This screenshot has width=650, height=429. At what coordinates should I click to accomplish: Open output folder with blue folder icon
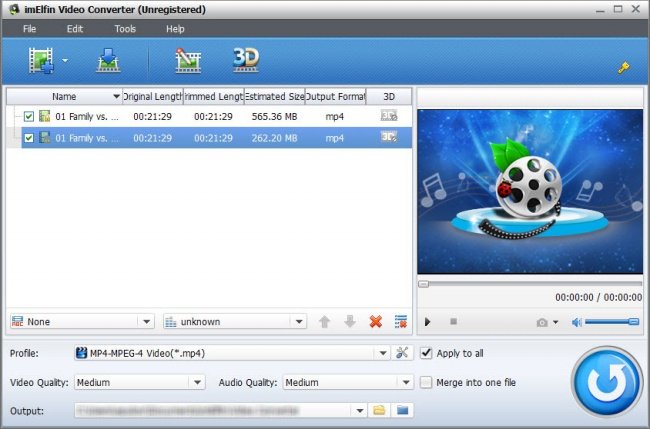[403, 410]
